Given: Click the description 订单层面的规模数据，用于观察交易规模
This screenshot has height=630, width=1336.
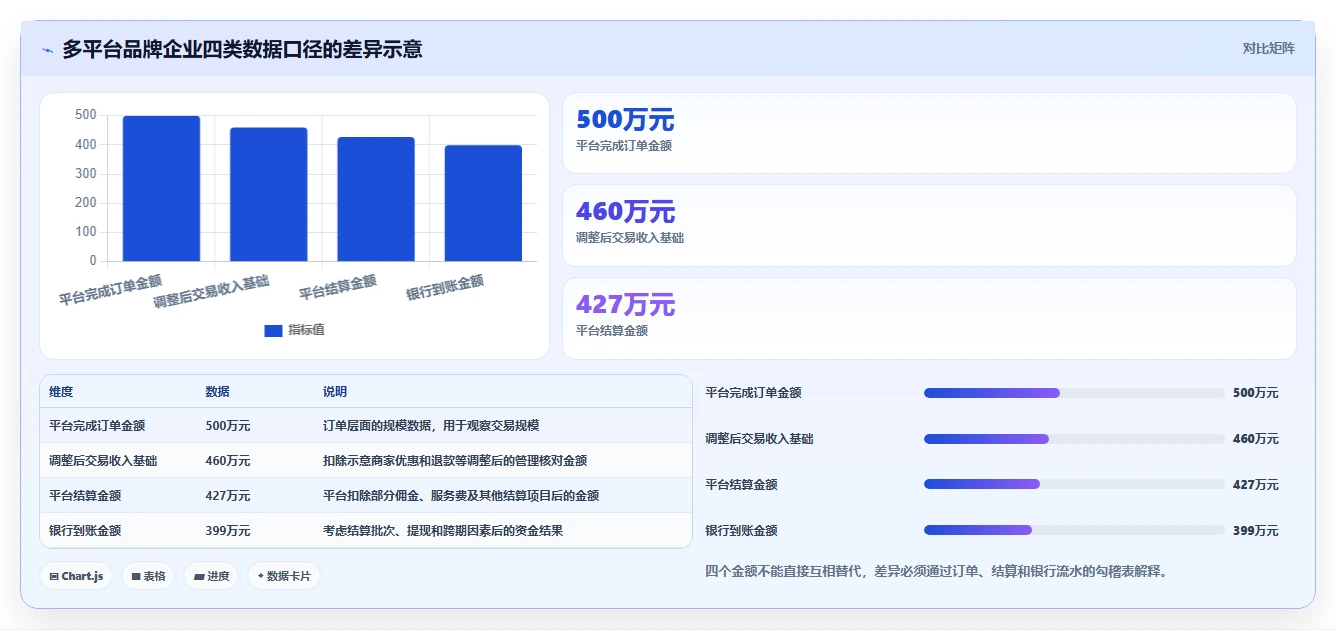Looking at the screenshot, I should tap(431, 425).
